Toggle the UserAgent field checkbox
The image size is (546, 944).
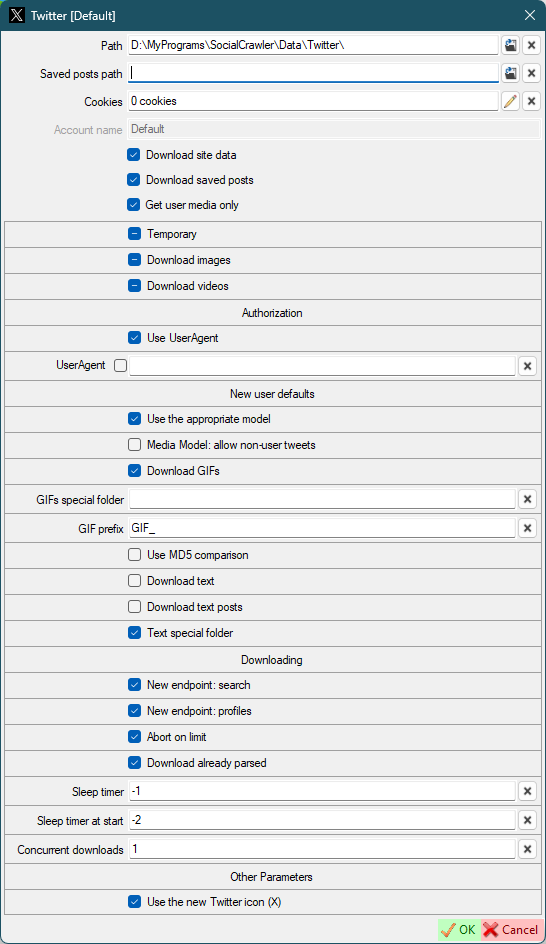click(120, 365)
